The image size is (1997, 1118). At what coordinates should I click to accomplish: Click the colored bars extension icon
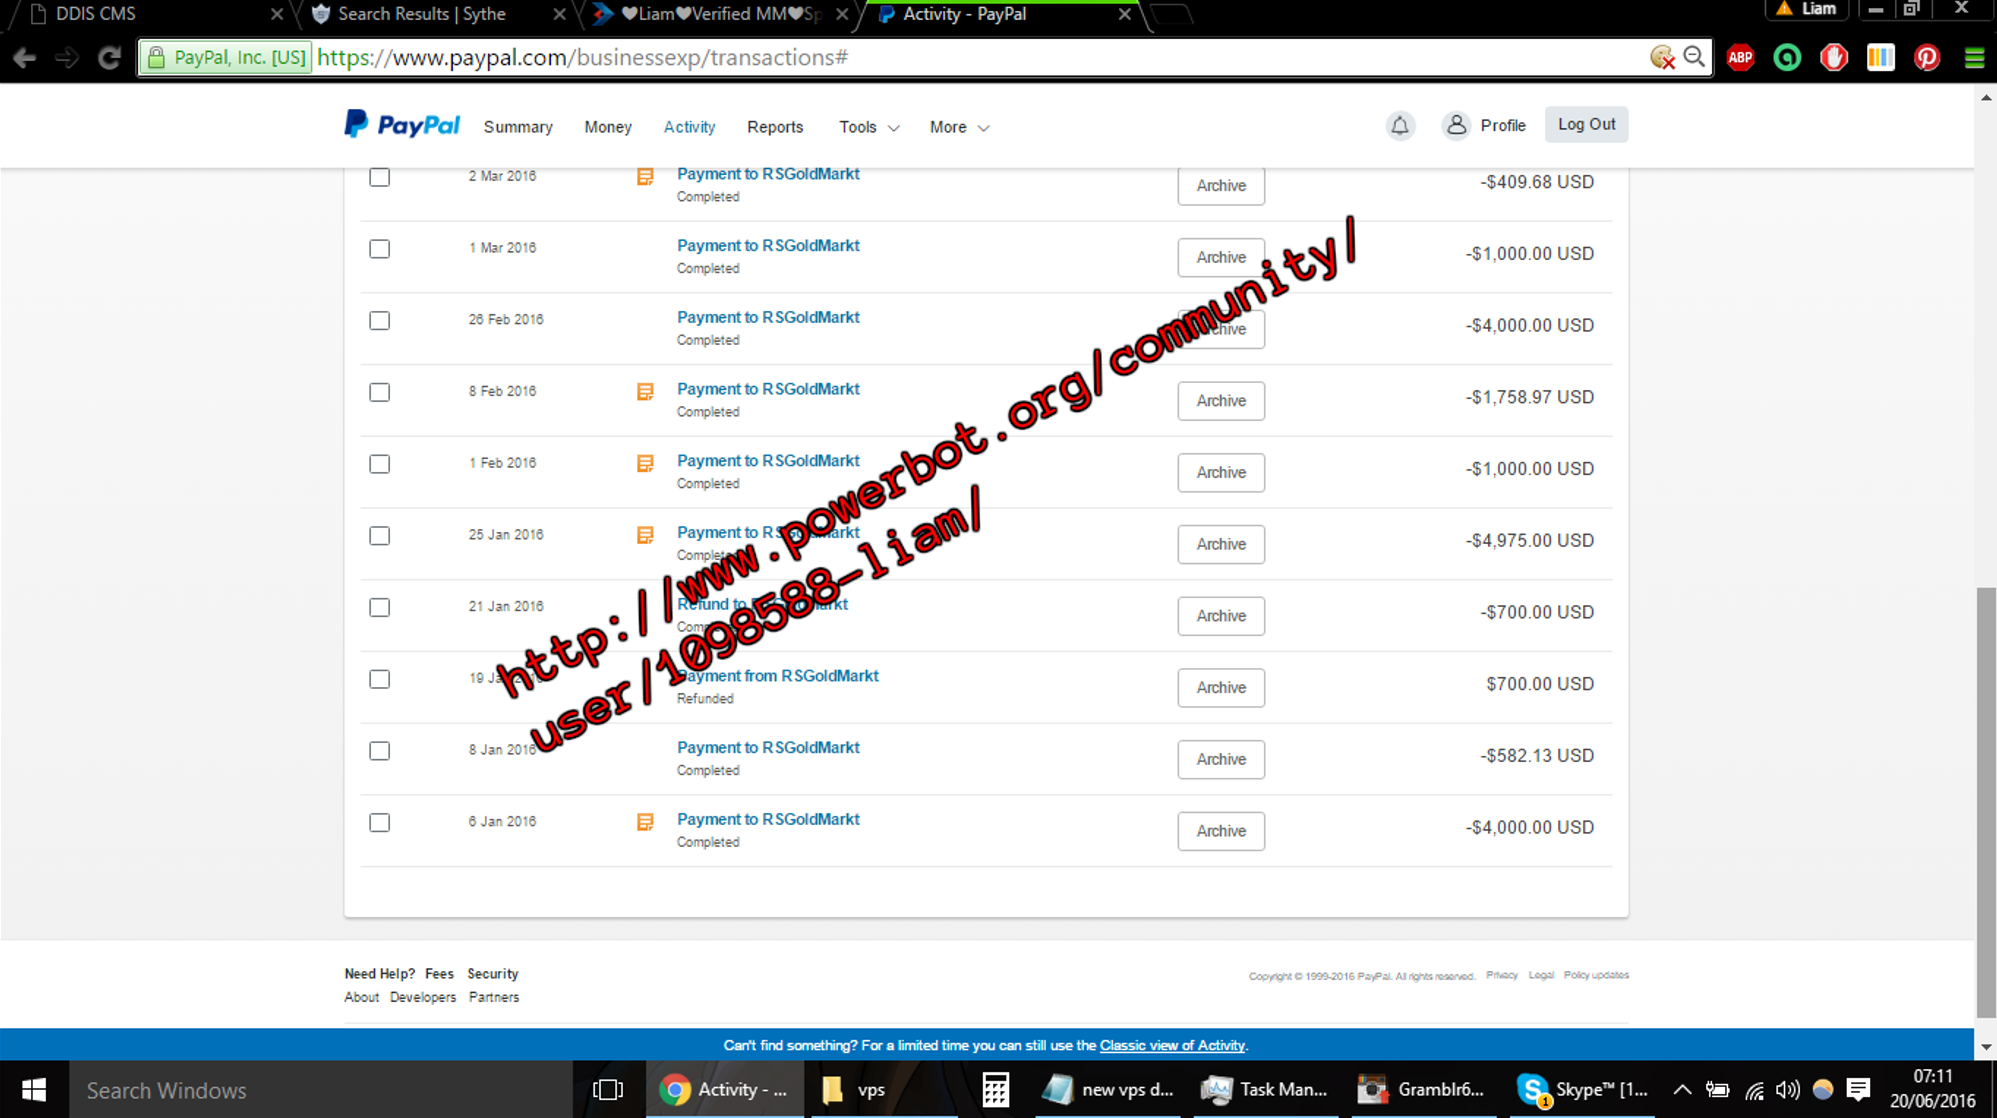pos(1880,58)
